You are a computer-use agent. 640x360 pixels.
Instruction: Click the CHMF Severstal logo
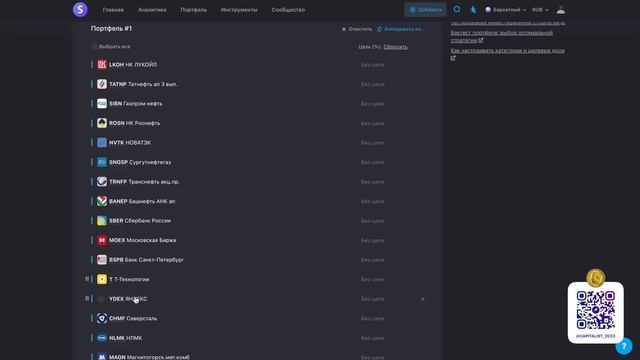pyautogui.click(x=102, y=318)
